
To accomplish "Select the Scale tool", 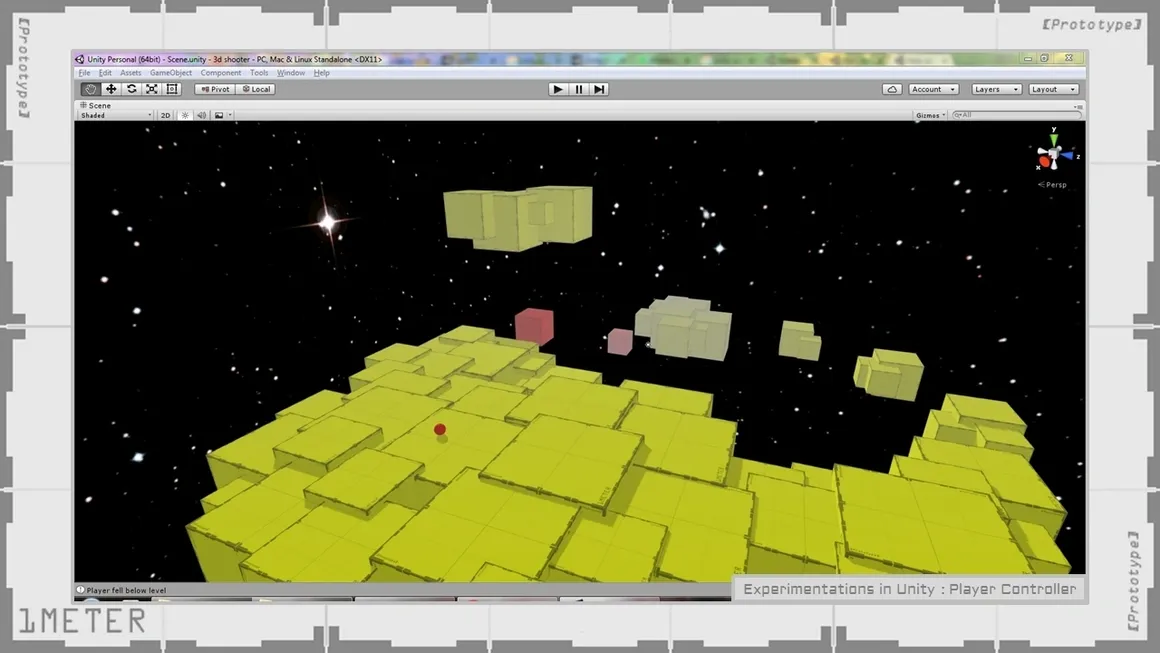I will pyautogui.click(x=152, y=89).
